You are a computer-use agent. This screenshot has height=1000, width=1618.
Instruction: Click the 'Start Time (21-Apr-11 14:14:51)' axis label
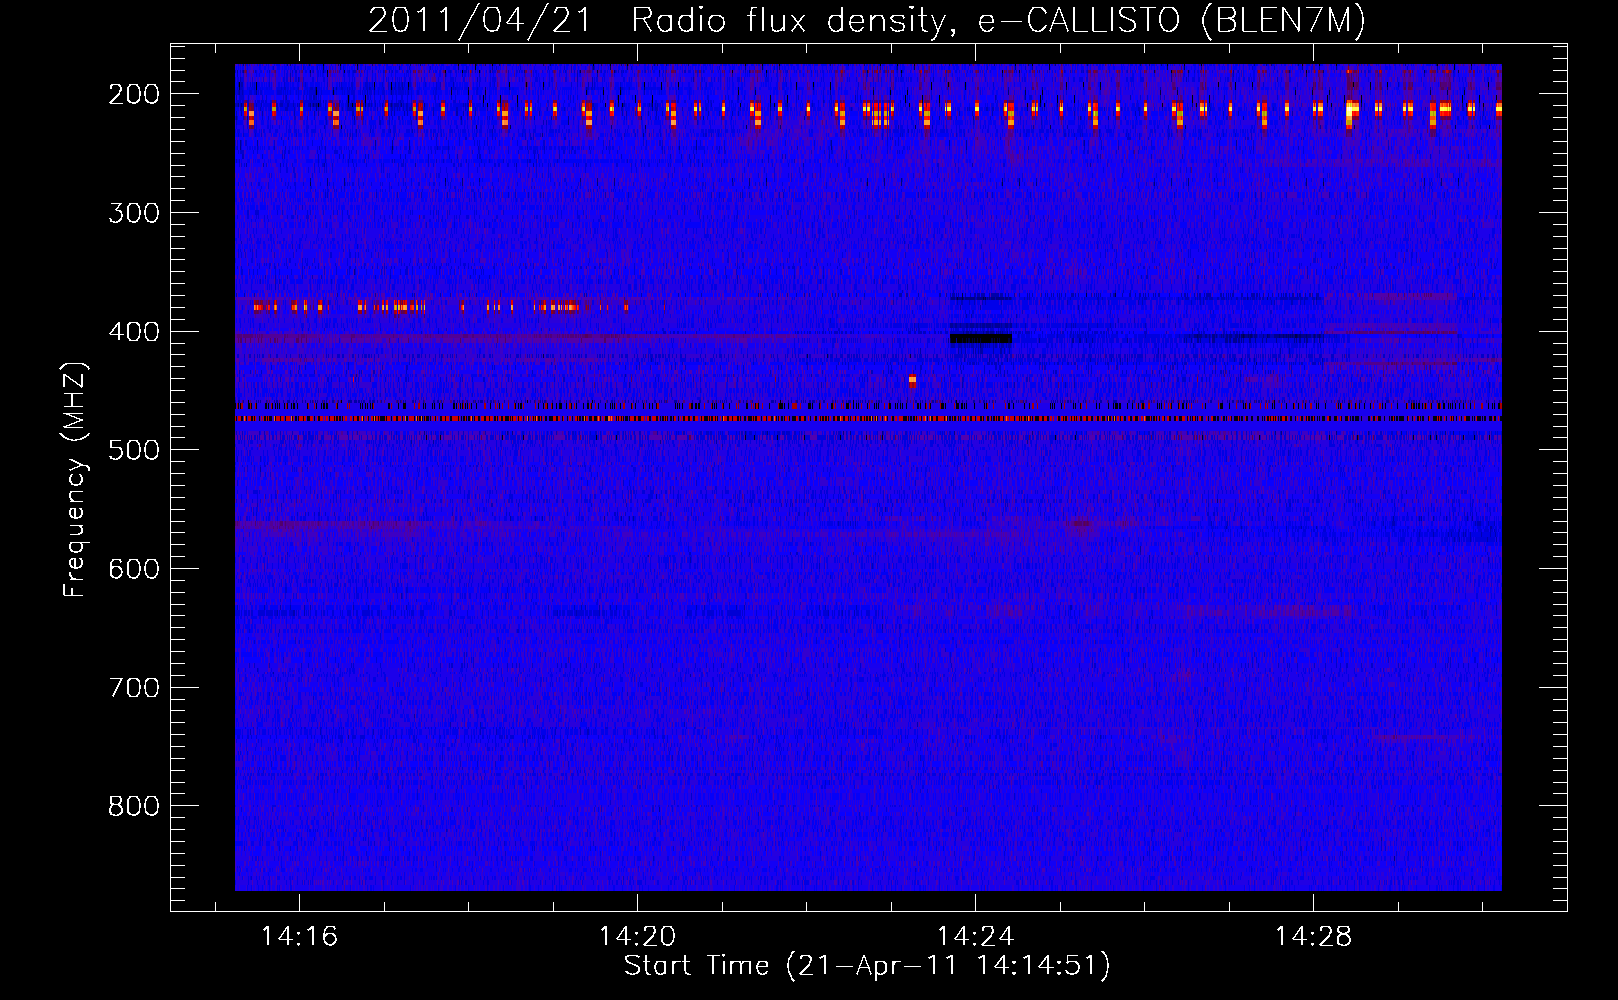[867, 966]
